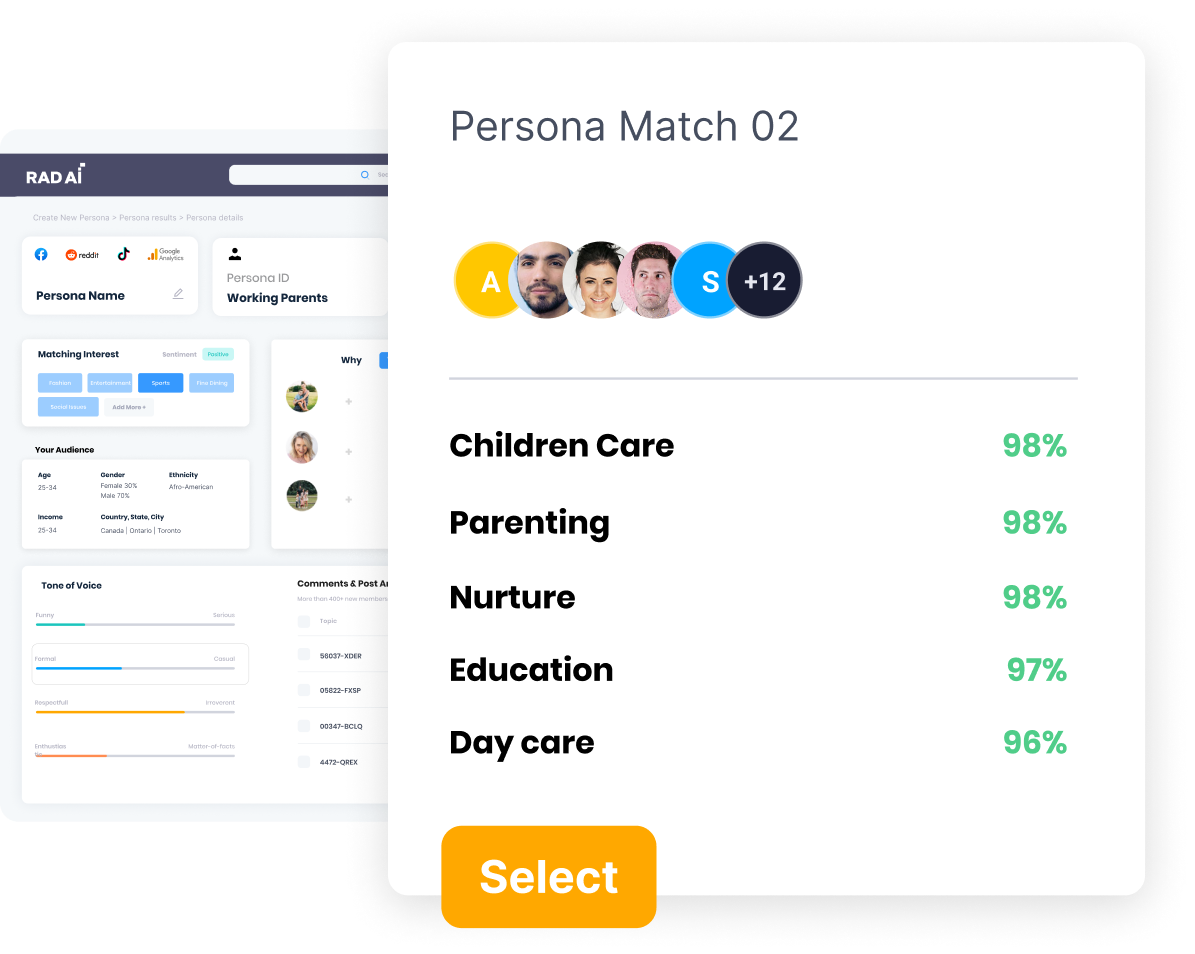Click the TikTok source icon

pos(123,255)
